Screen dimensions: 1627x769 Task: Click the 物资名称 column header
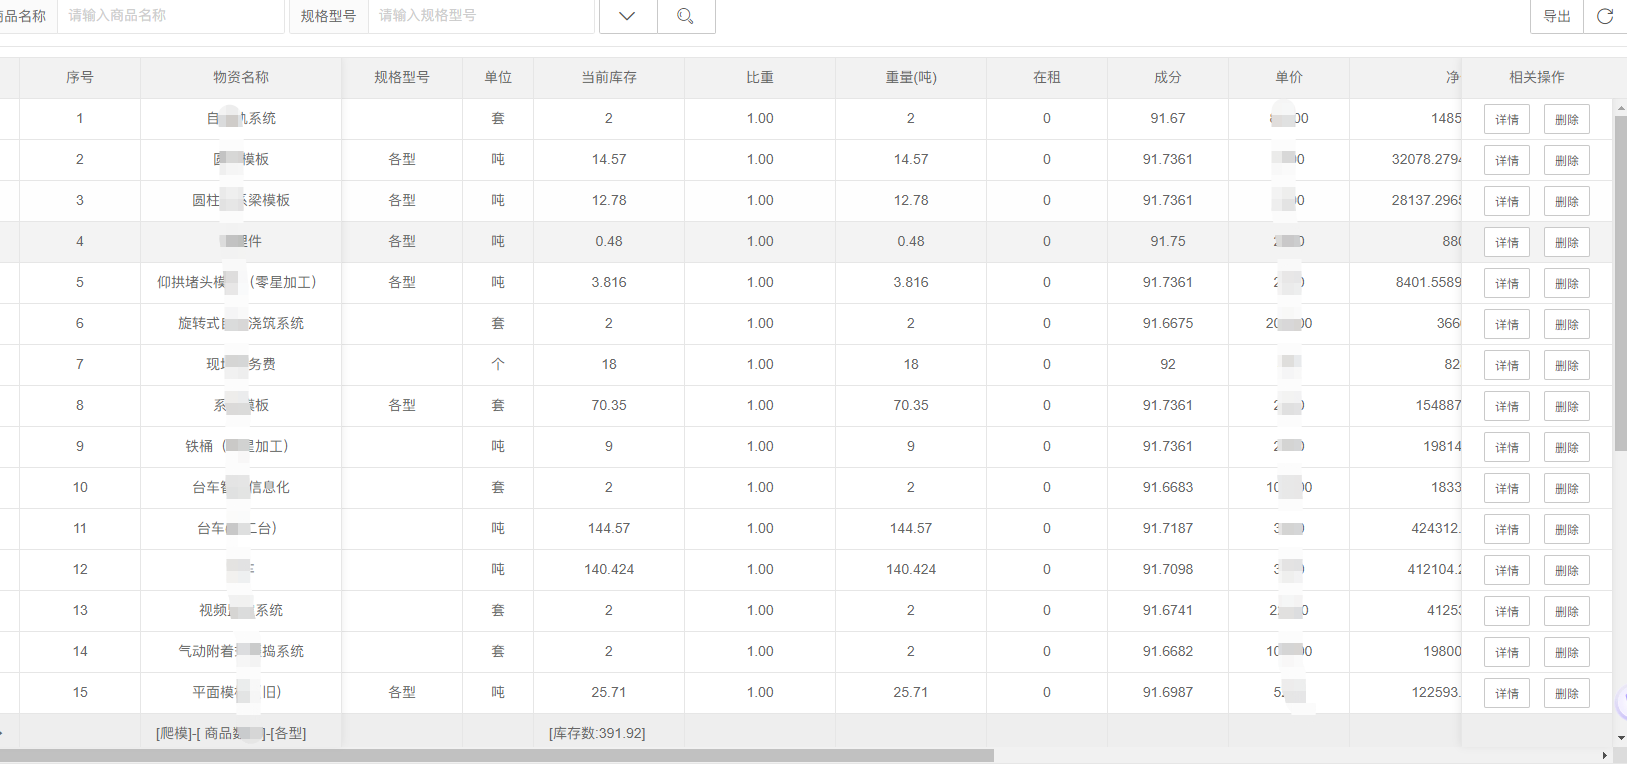click(x=240, y=77)
